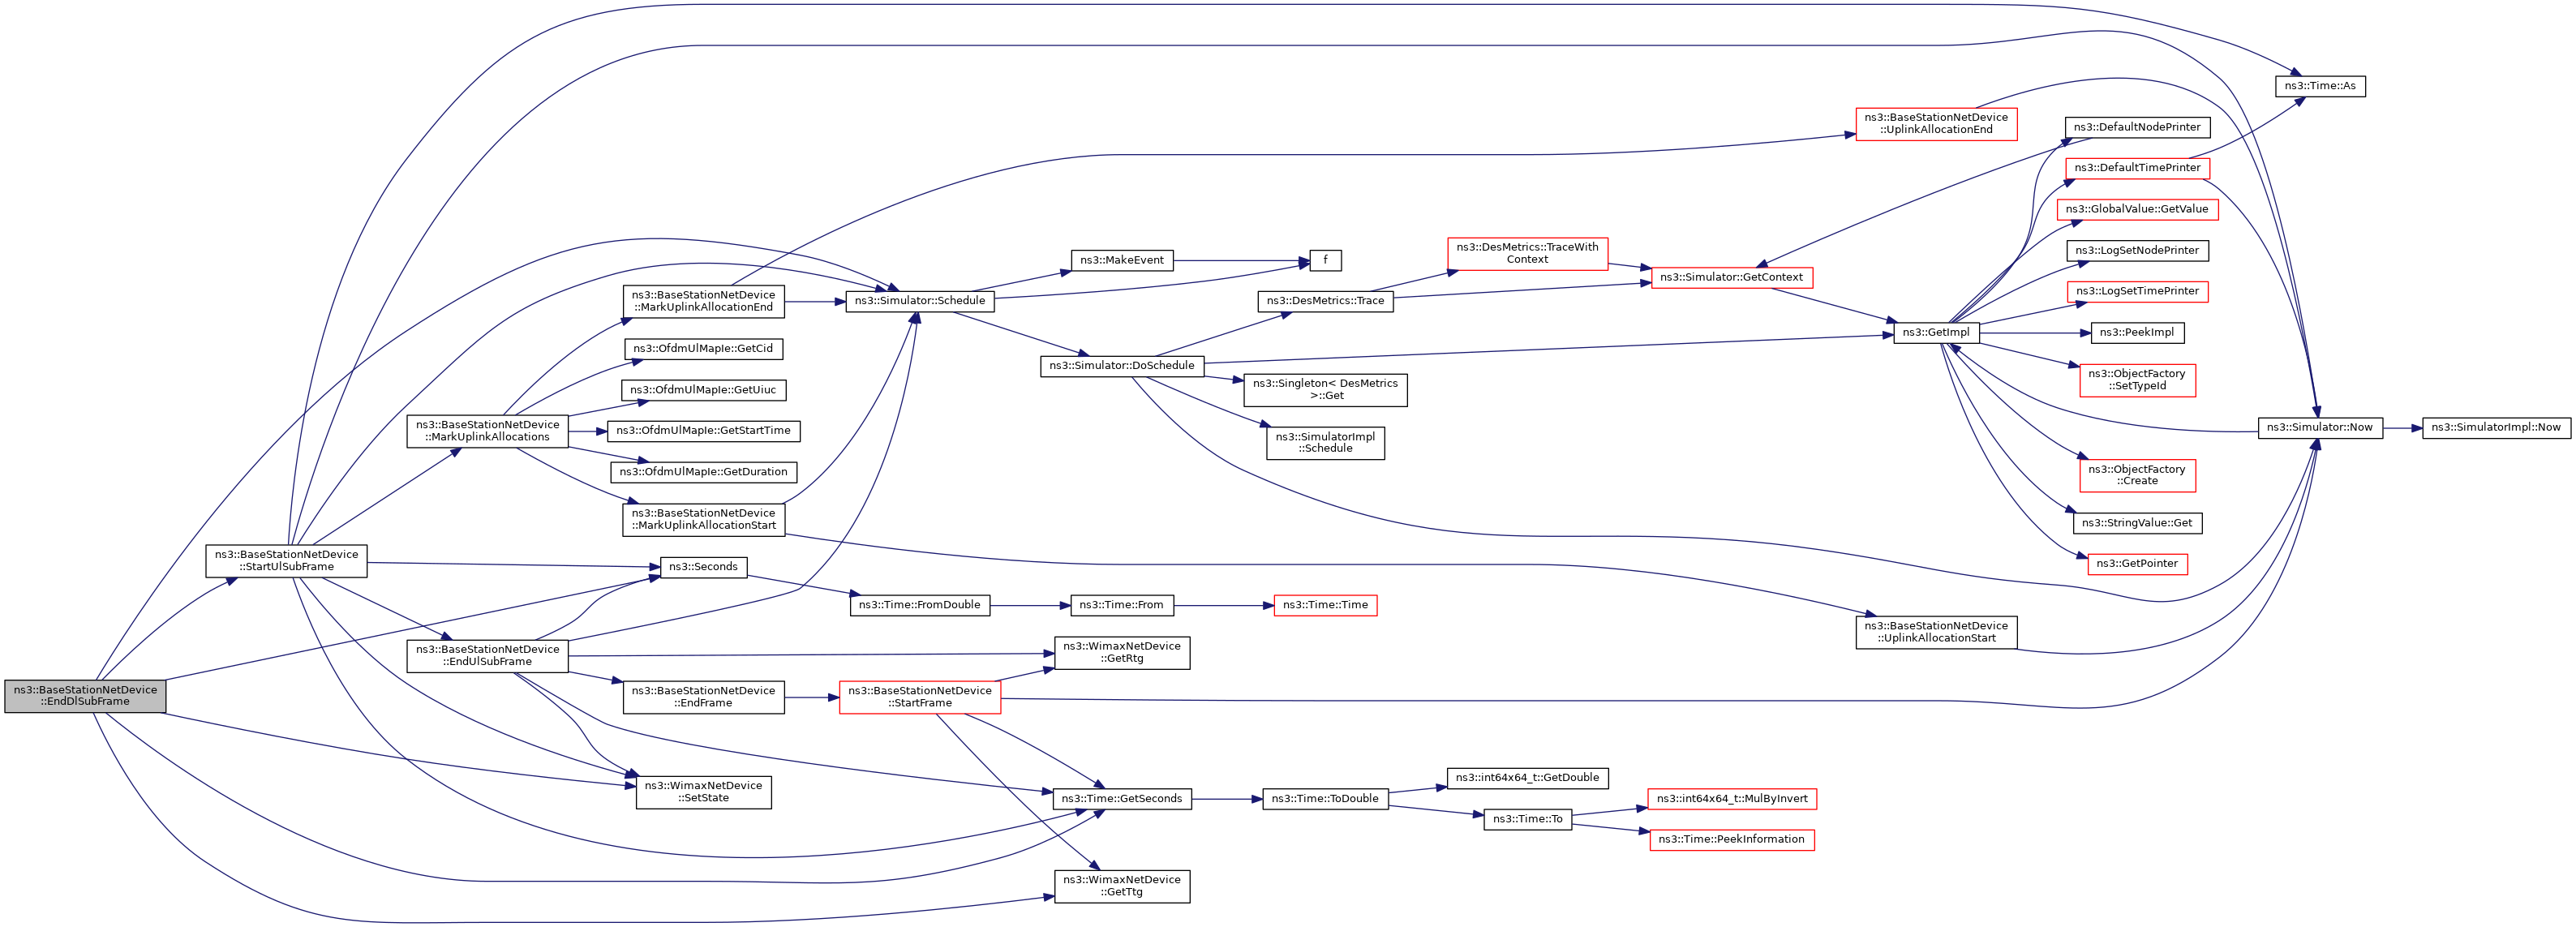The width and height of the screenshot is (2576, 927).
Task: Click the ns3::OfdmUlMapIe::GetDuration node
Action: (703, 472)
